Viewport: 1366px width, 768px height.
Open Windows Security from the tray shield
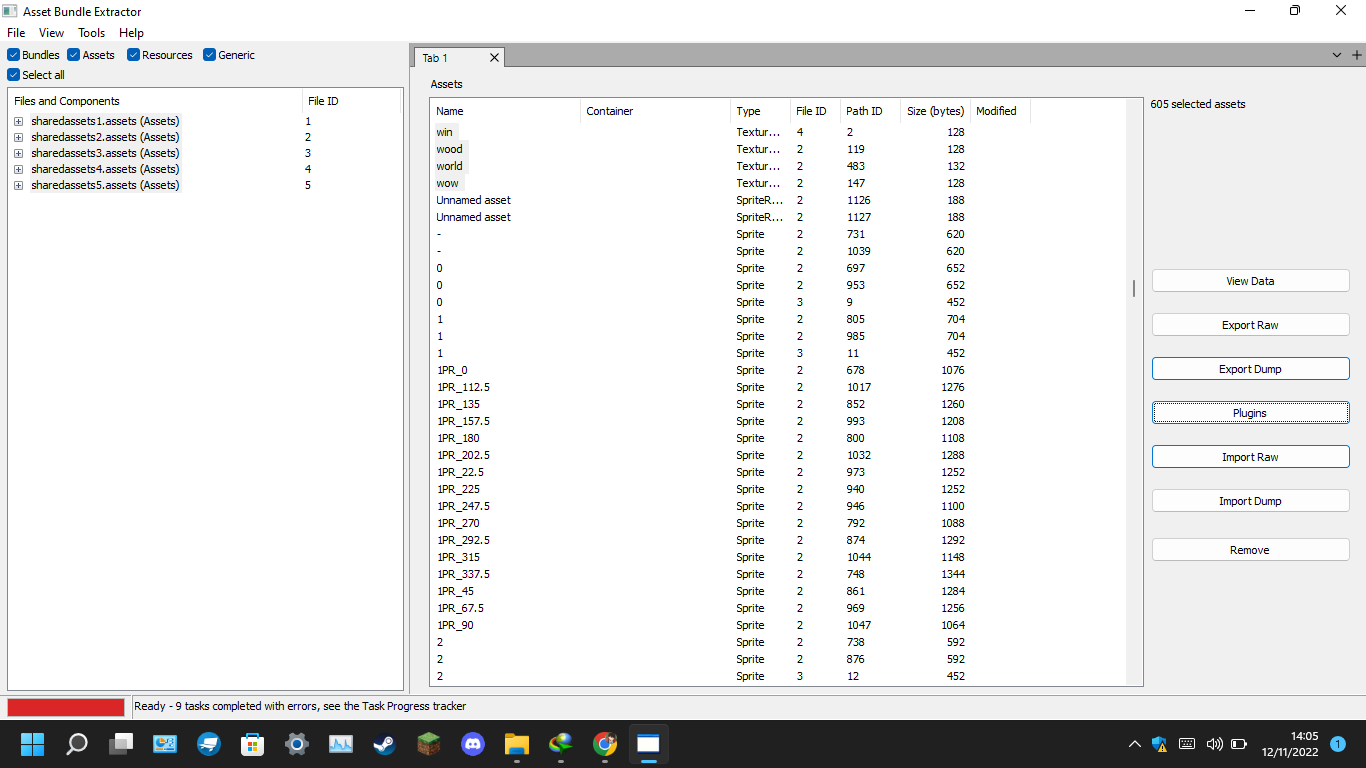coord(1158,744)
